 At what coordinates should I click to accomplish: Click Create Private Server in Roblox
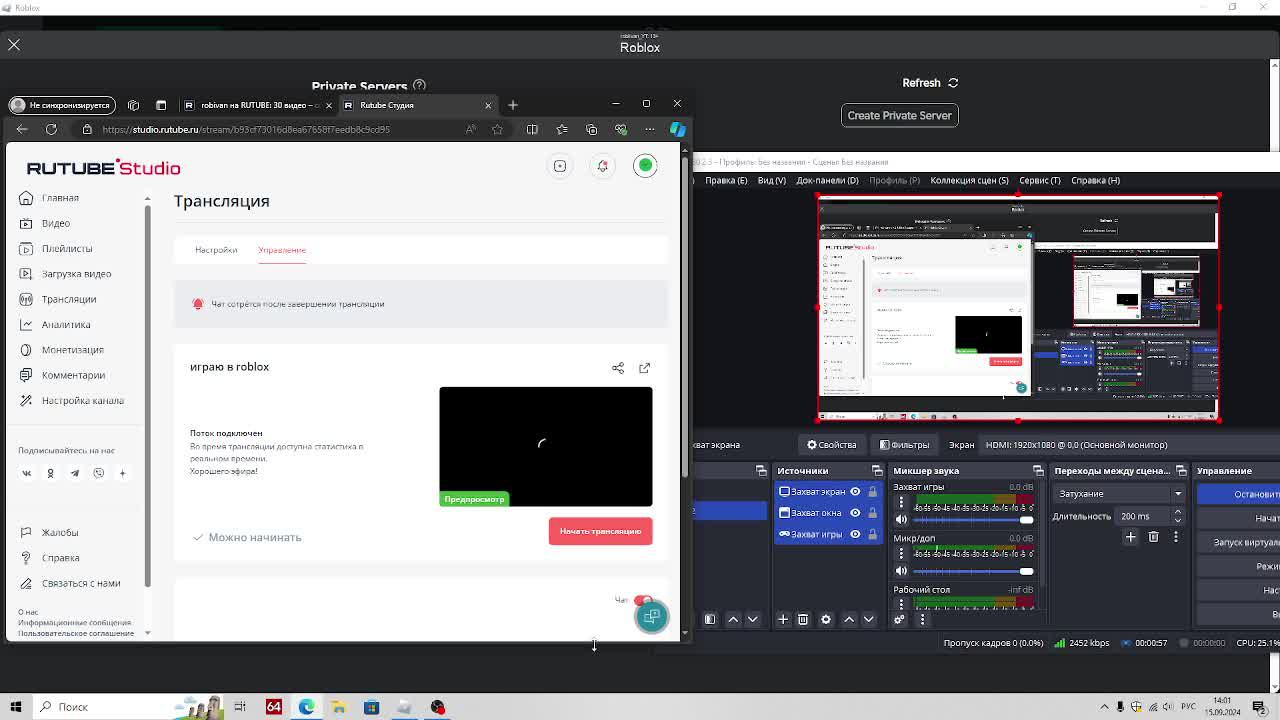900,115
